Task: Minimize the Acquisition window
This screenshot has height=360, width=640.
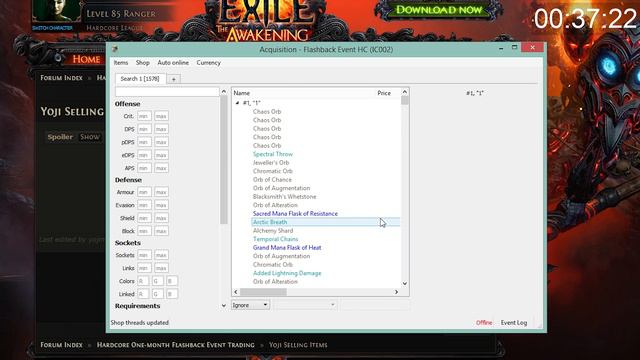Action: click(x=501, y=48)
